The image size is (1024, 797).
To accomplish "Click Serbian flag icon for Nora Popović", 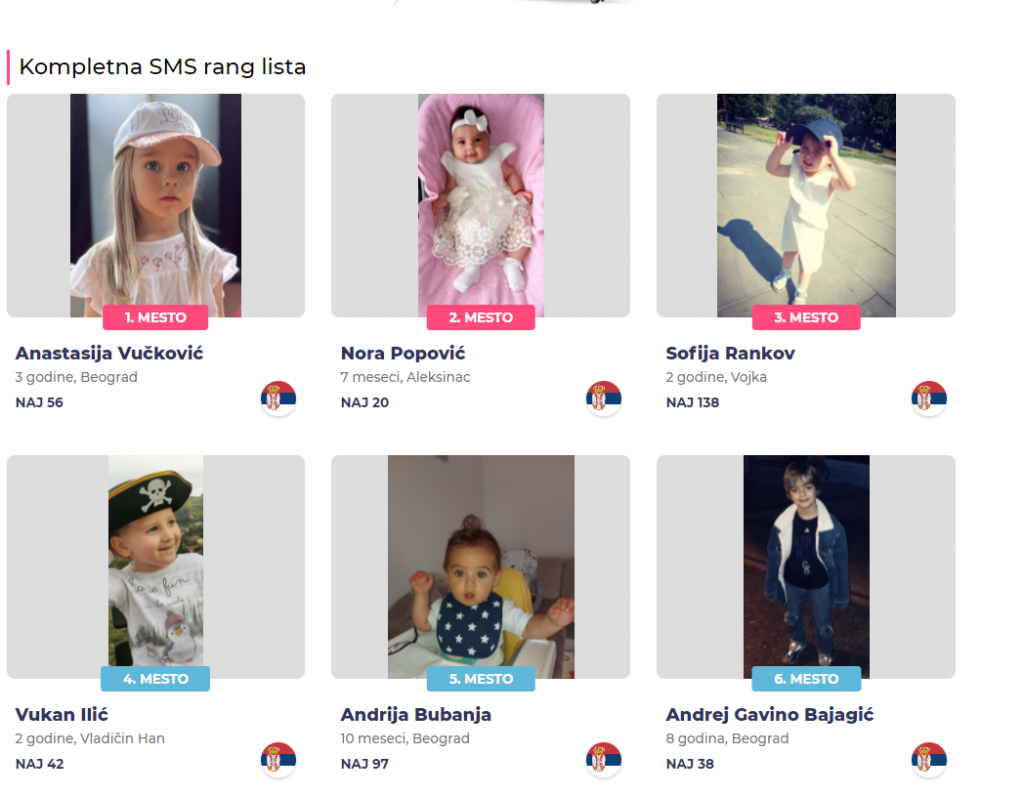I will 603,398.
